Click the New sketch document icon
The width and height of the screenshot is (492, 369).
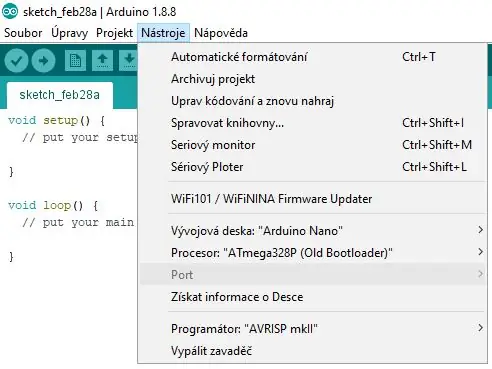[x=75, y=60]
